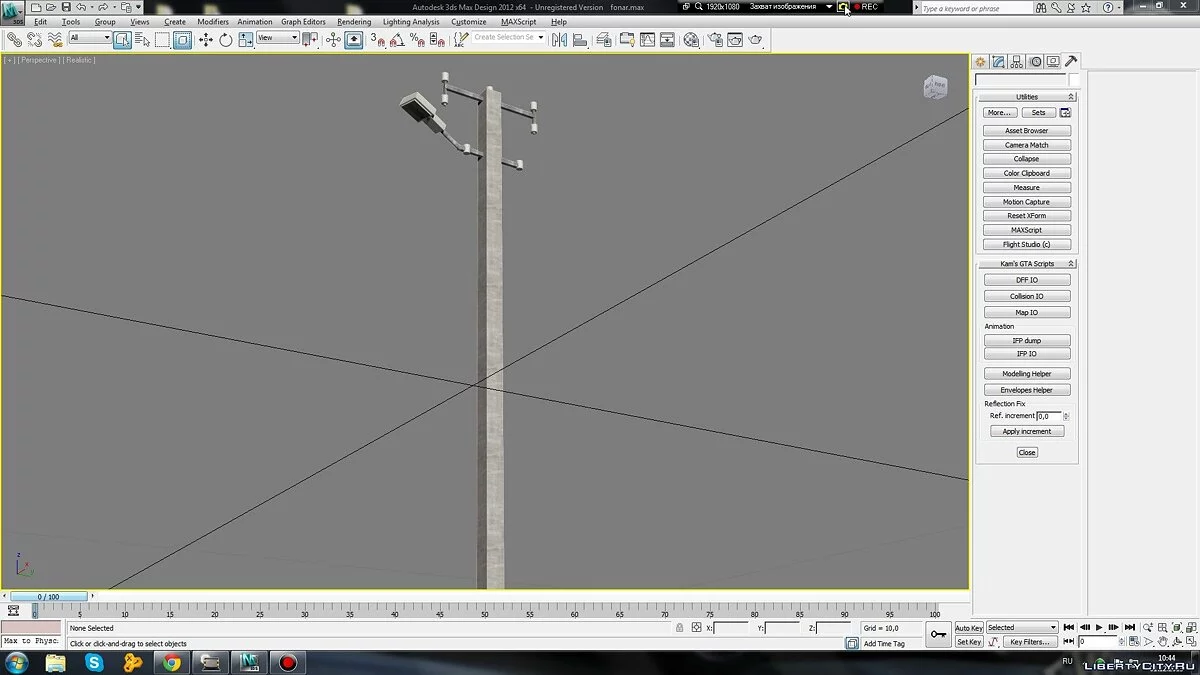Open the Modifiers menu
The height and width of the screenshot is (675, 1200).
tap(212, 22)
